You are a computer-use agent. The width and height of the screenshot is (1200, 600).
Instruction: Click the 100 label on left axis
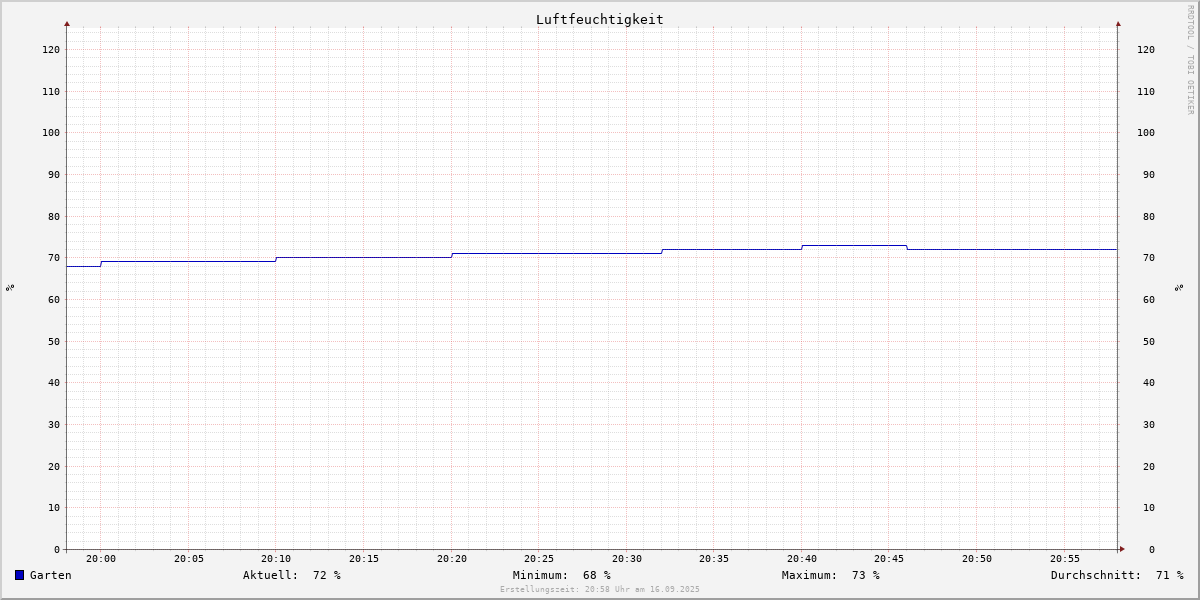pos(50,133)
